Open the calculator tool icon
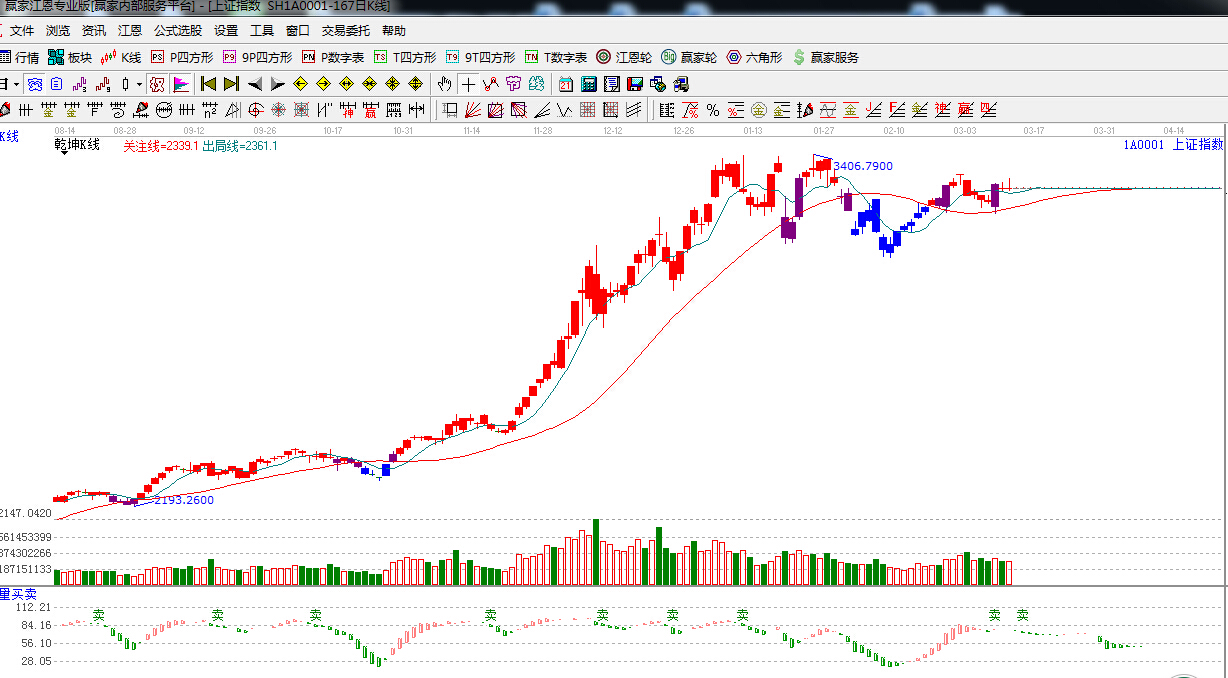This screenshot has width=1228, height=678. pos(589,84)
